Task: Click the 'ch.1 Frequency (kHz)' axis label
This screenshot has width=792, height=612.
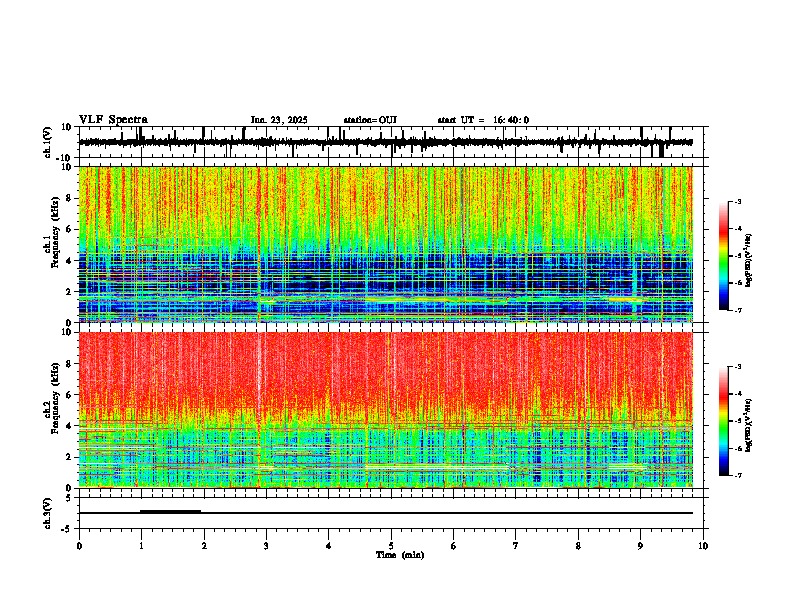Action: 53,234
